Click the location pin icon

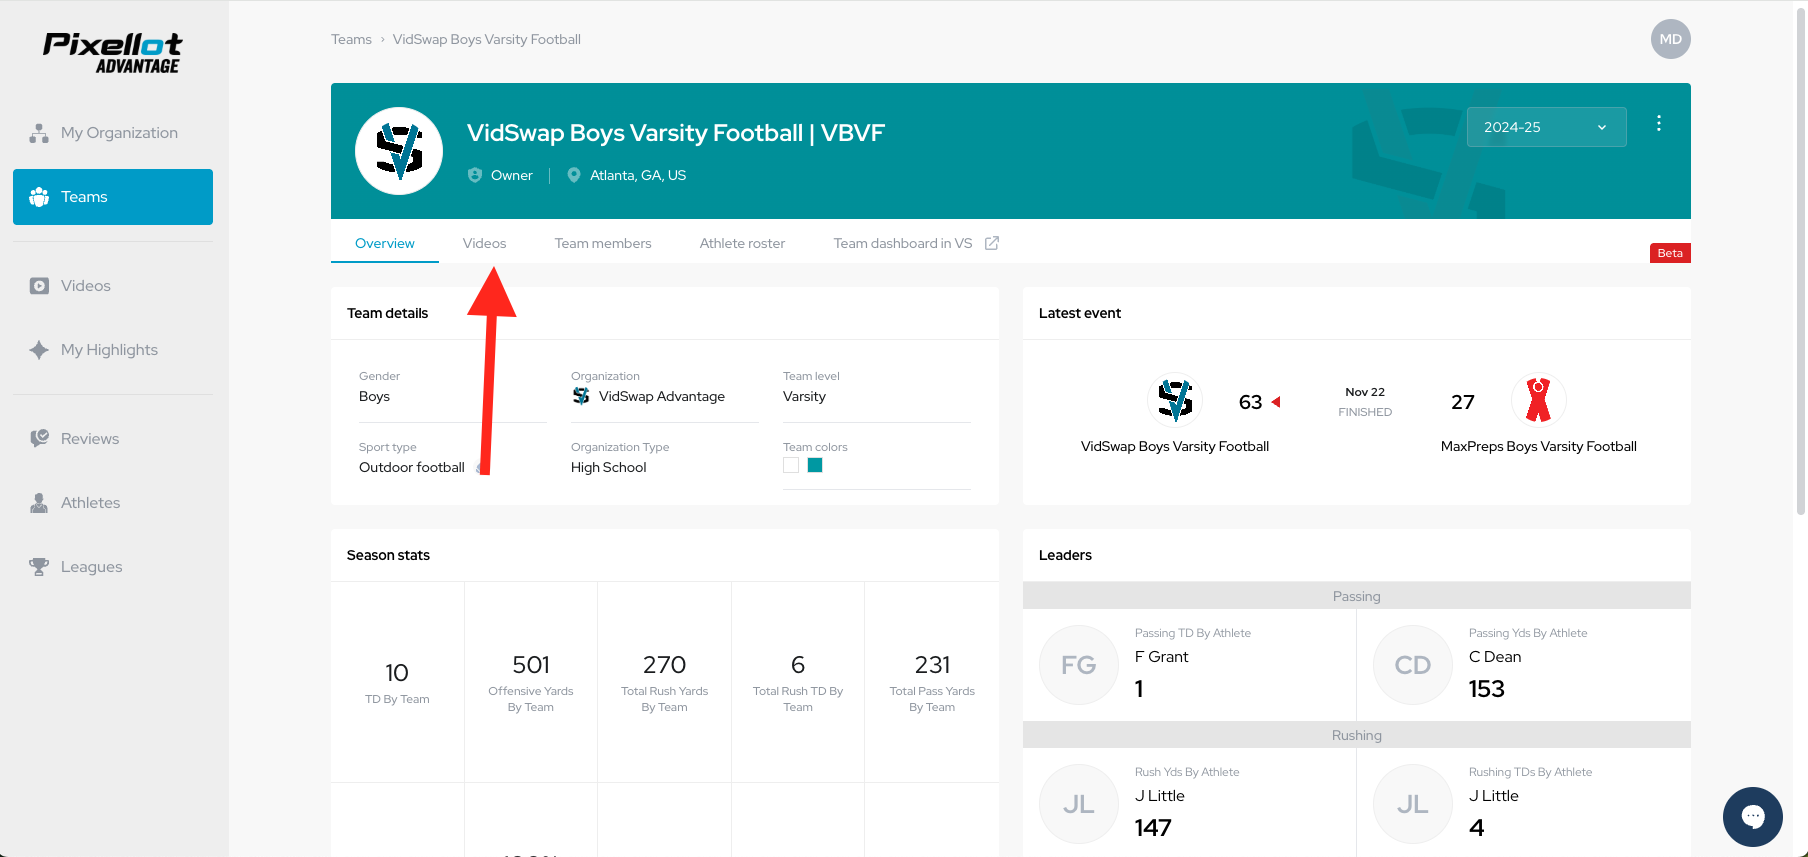click(x=574, y=175)
